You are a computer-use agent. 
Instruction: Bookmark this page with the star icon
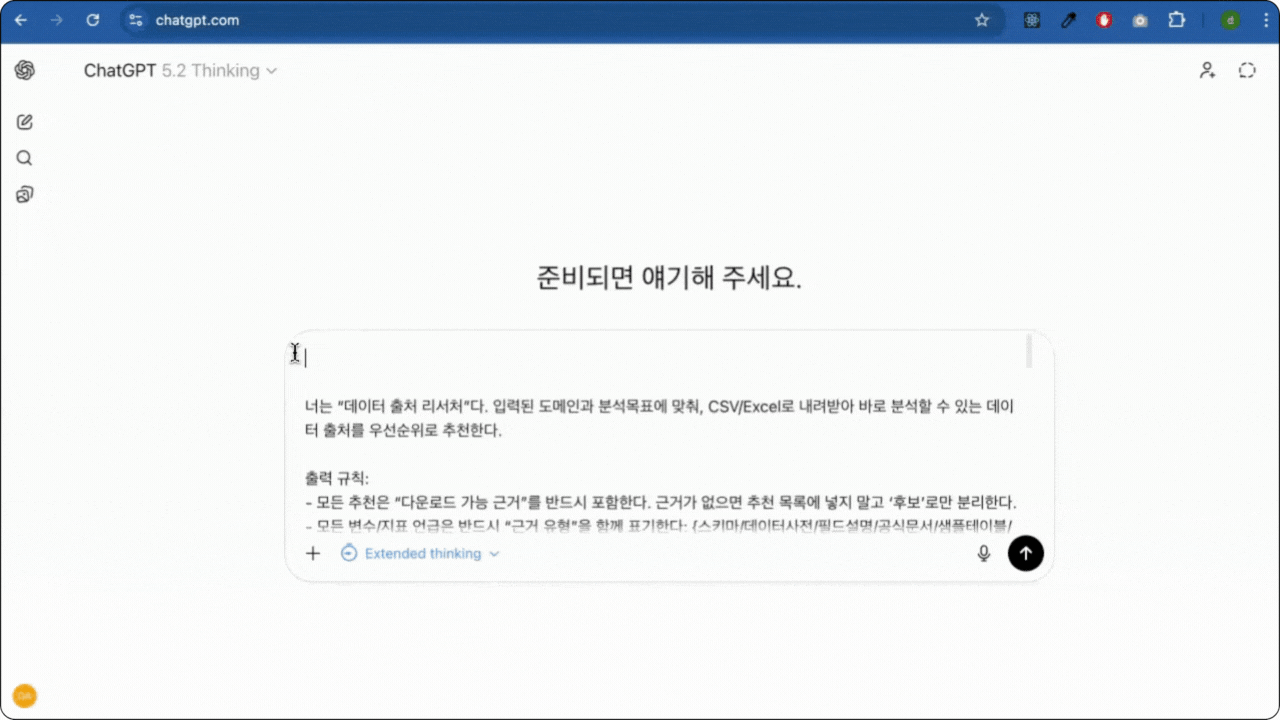click(x=982, y=20)
